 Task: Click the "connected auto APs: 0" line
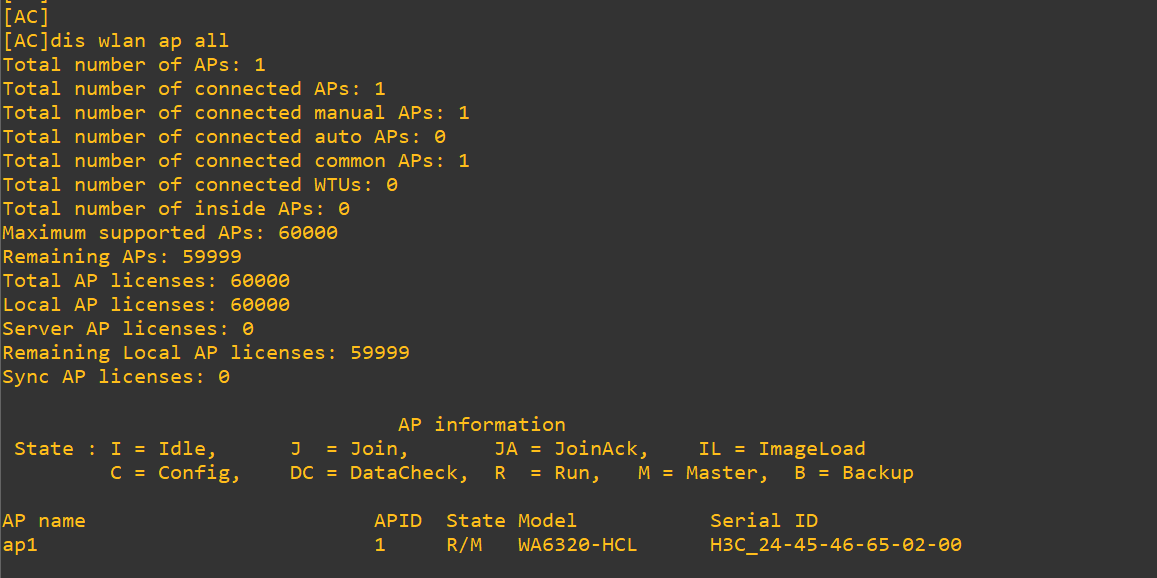[x=223, y=137]
